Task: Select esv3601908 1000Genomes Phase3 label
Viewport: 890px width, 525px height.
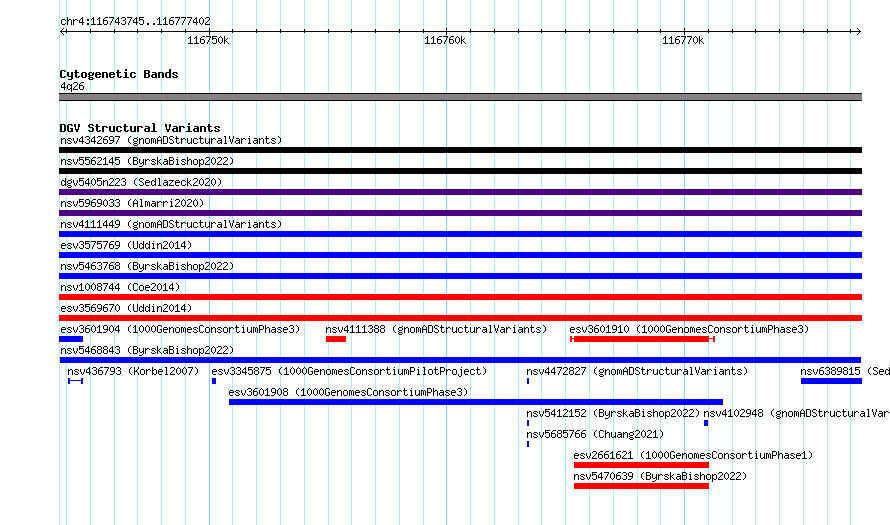Action: click(x=348, y=392)
